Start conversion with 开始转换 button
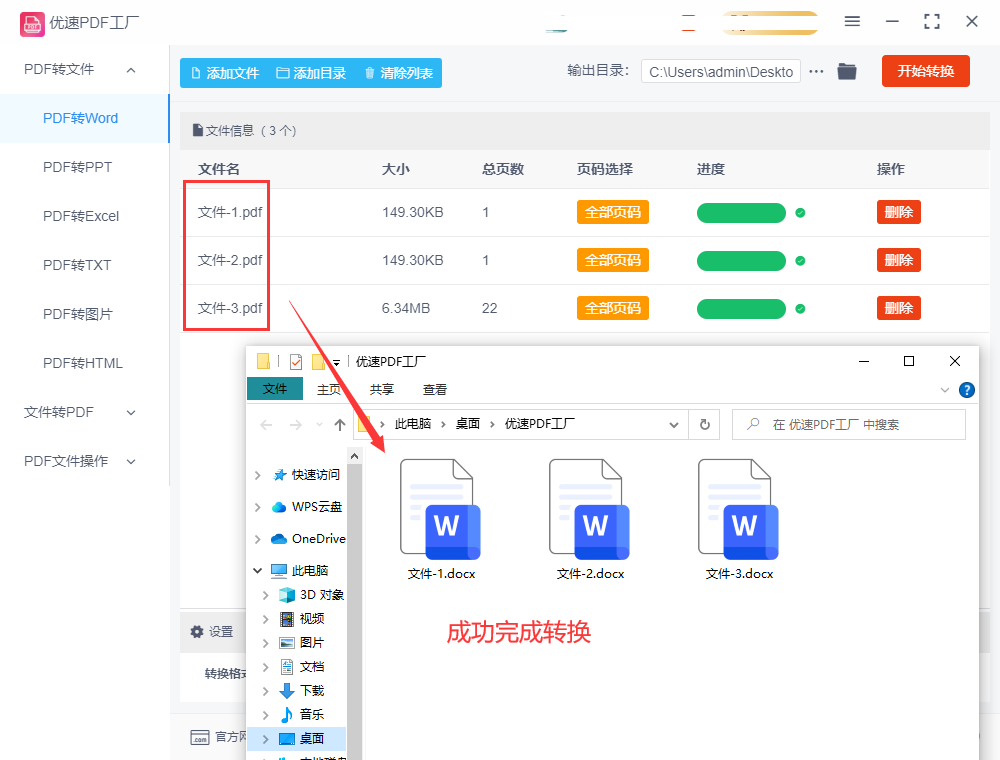This screenshot has width=1000, height=760. 925,71
